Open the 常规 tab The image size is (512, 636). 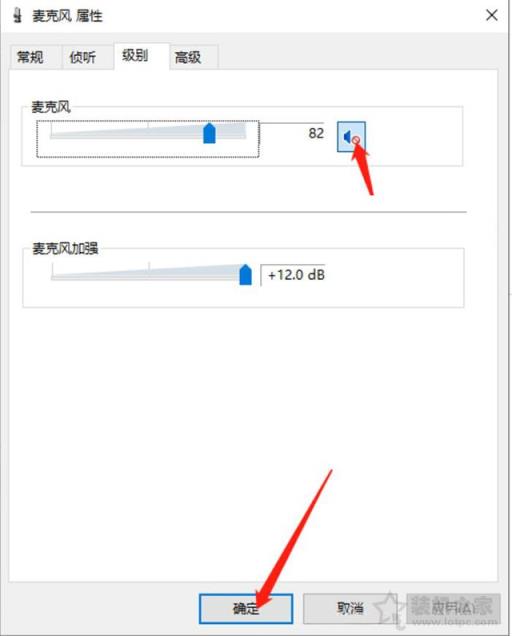tap(30, 57)
